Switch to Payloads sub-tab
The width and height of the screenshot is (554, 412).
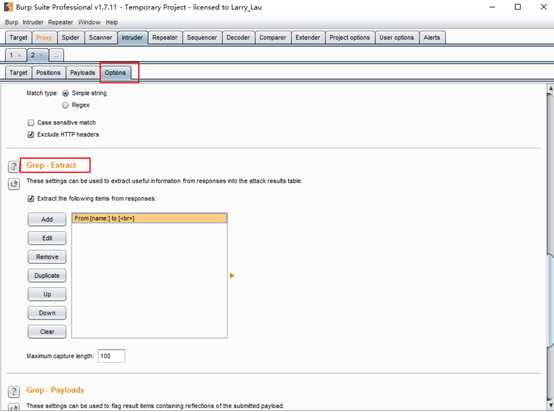pyautogui.click(x=82, y=73)
